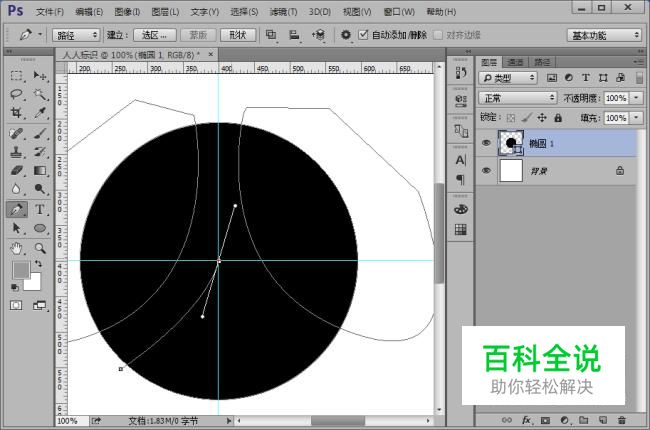Viewport: 650px width, 430px height.
Task: Hide the 椭圆 1 layer
Action: 486,143
